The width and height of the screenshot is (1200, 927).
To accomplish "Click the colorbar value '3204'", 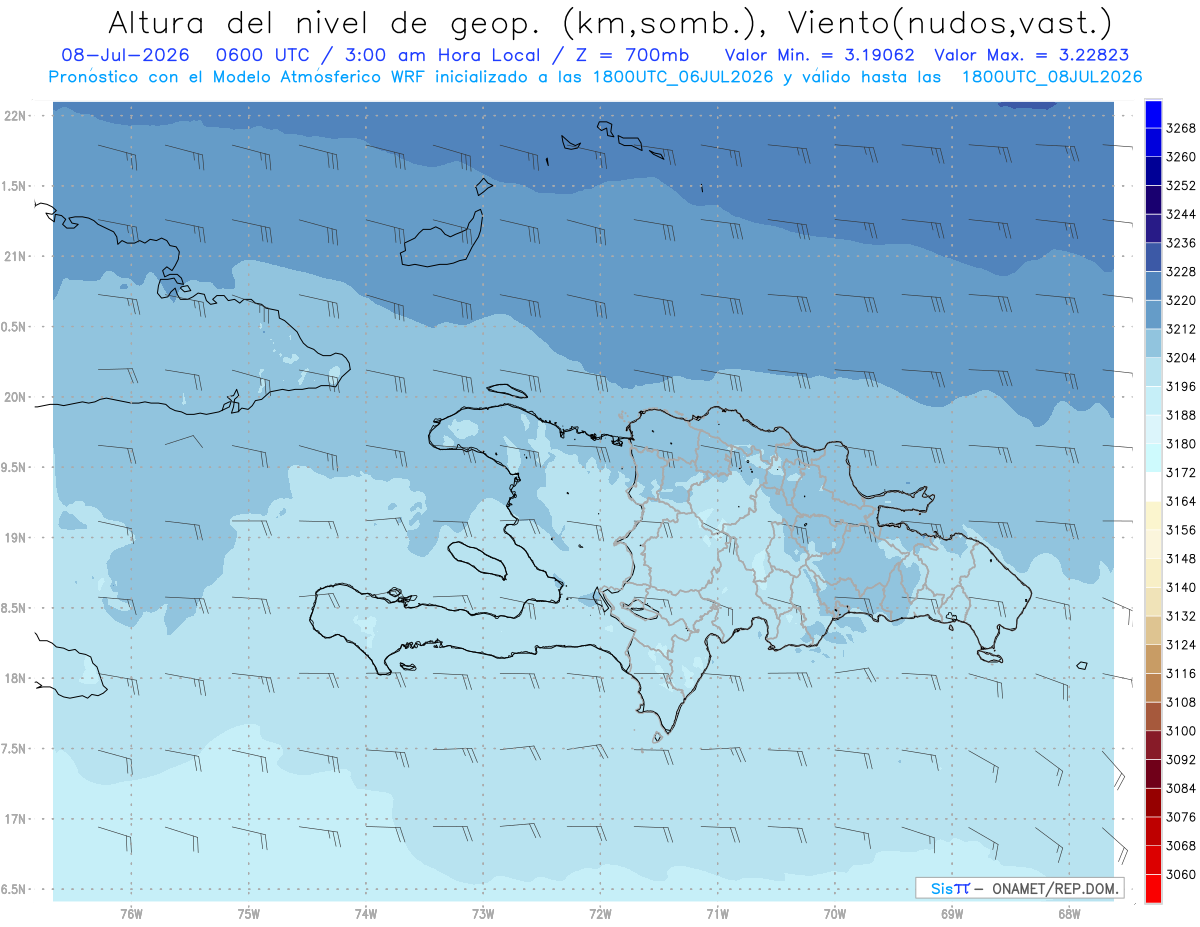I will tap(1181, 357).
